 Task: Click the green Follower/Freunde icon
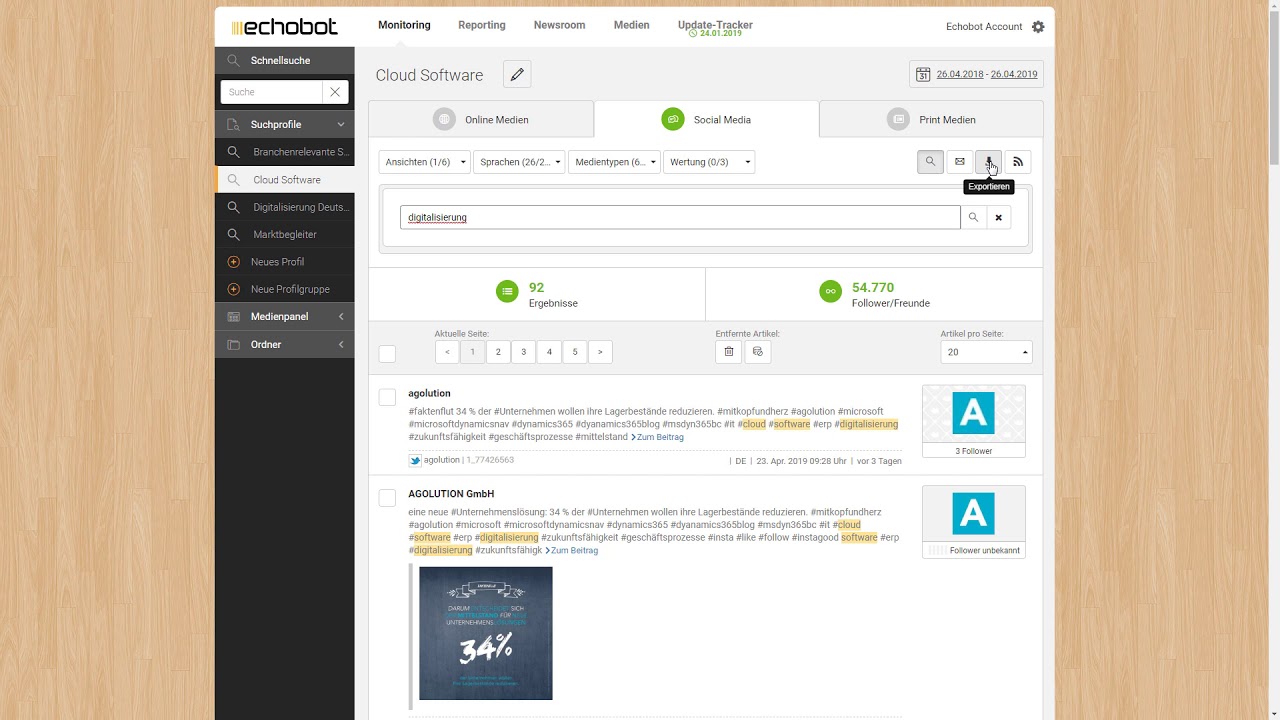pos(830,291)
